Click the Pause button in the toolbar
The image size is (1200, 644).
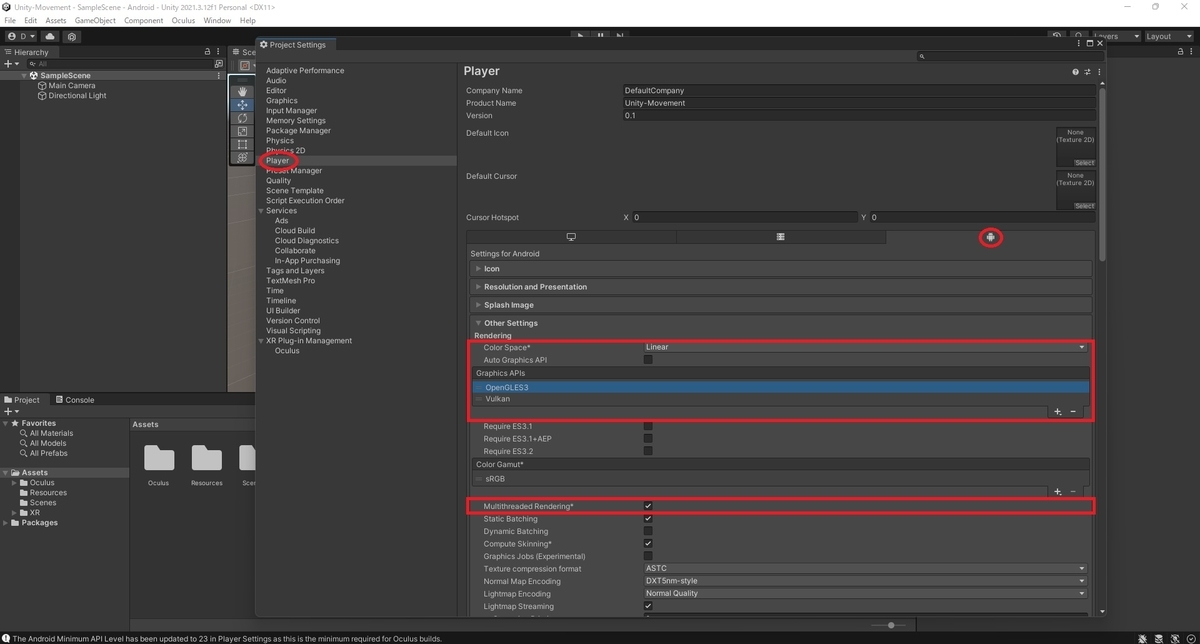pyautogui.click(x=600, y=36)
